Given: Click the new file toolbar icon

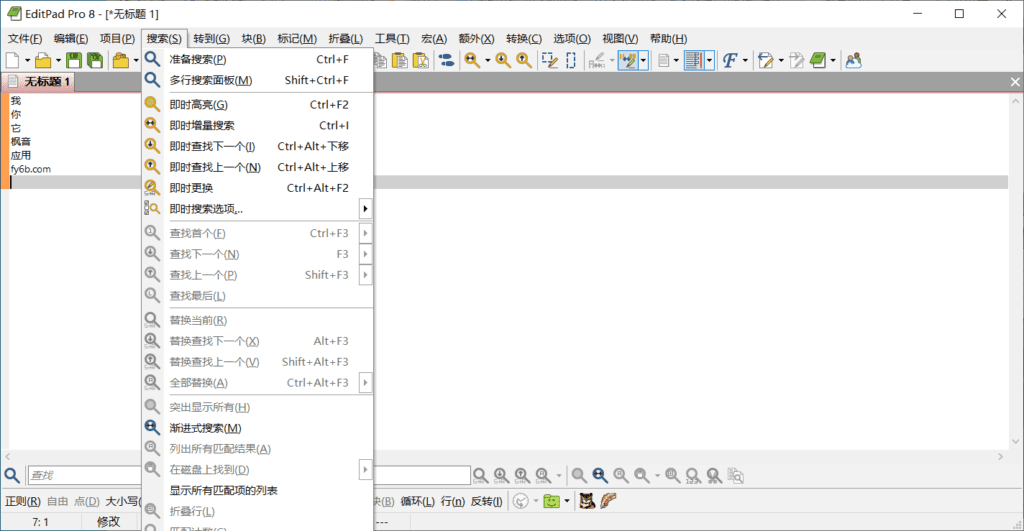Looking at the screenshot, I should (12, 61).
